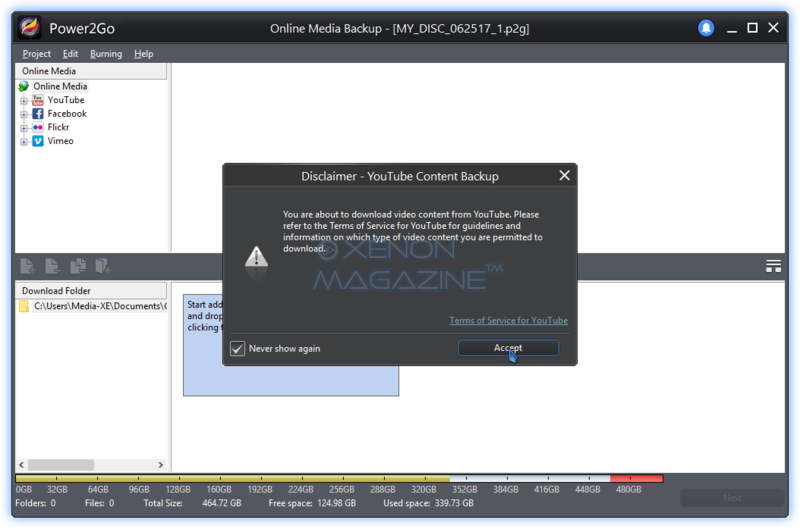
Task: Click the greyed Next button
Action: [732, 497]
